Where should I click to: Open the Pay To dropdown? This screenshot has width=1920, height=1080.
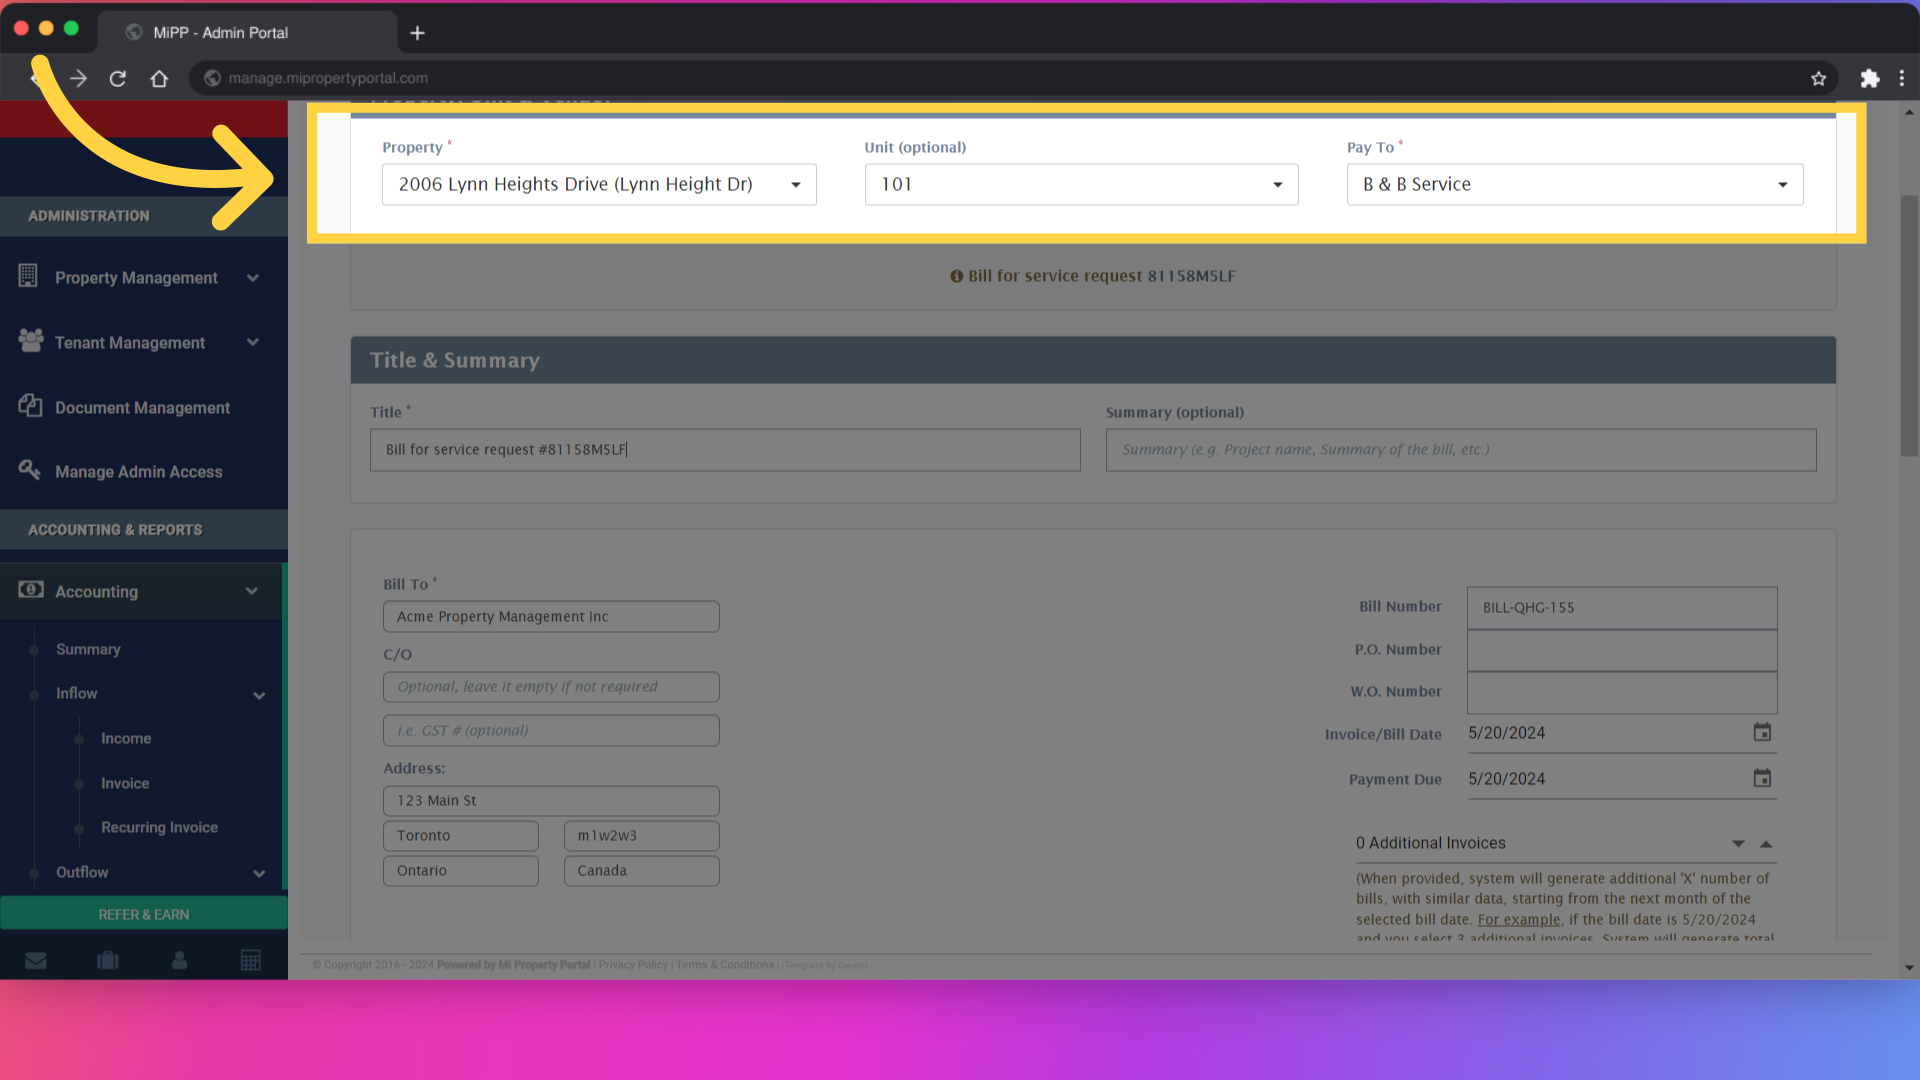(x=1575, y=185)
